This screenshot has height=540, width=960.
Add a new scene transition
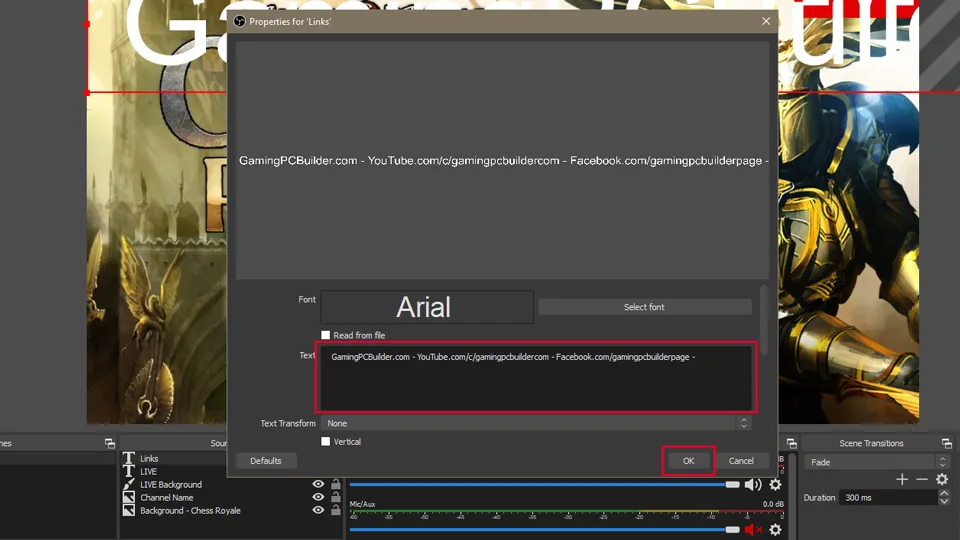[902, 479]
